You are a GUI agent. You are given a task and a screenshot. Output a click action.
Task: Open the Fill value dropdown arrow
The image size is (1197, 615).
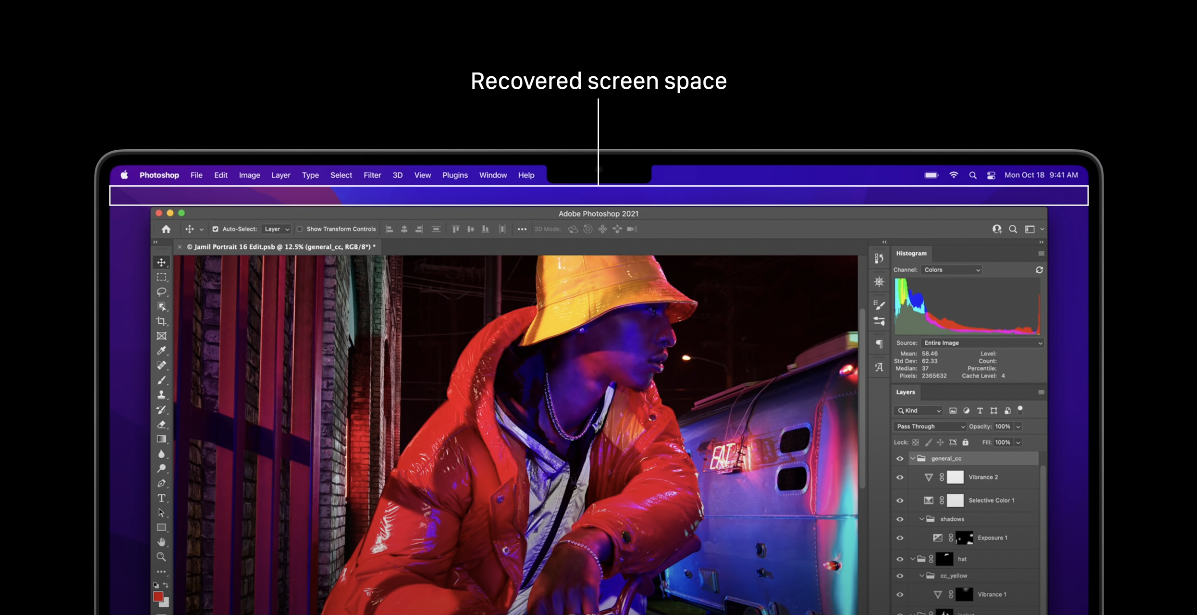(x=1018, y=443)
